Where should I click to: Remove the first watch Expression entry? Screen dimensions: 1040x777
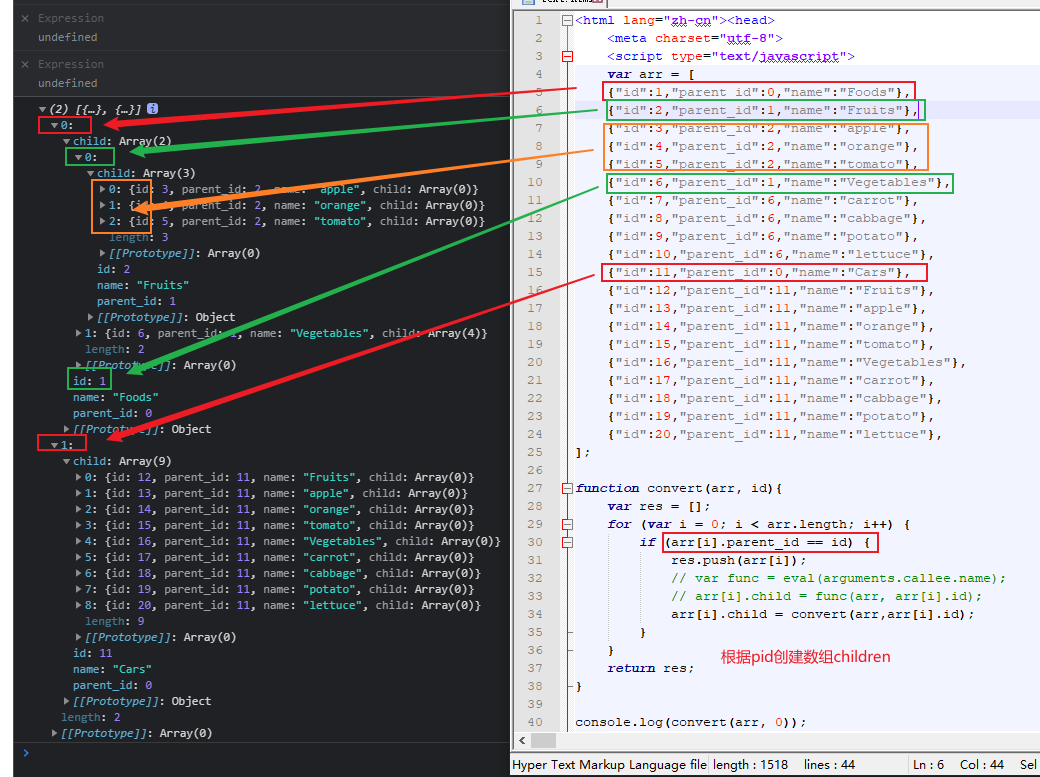pos(25,19)
